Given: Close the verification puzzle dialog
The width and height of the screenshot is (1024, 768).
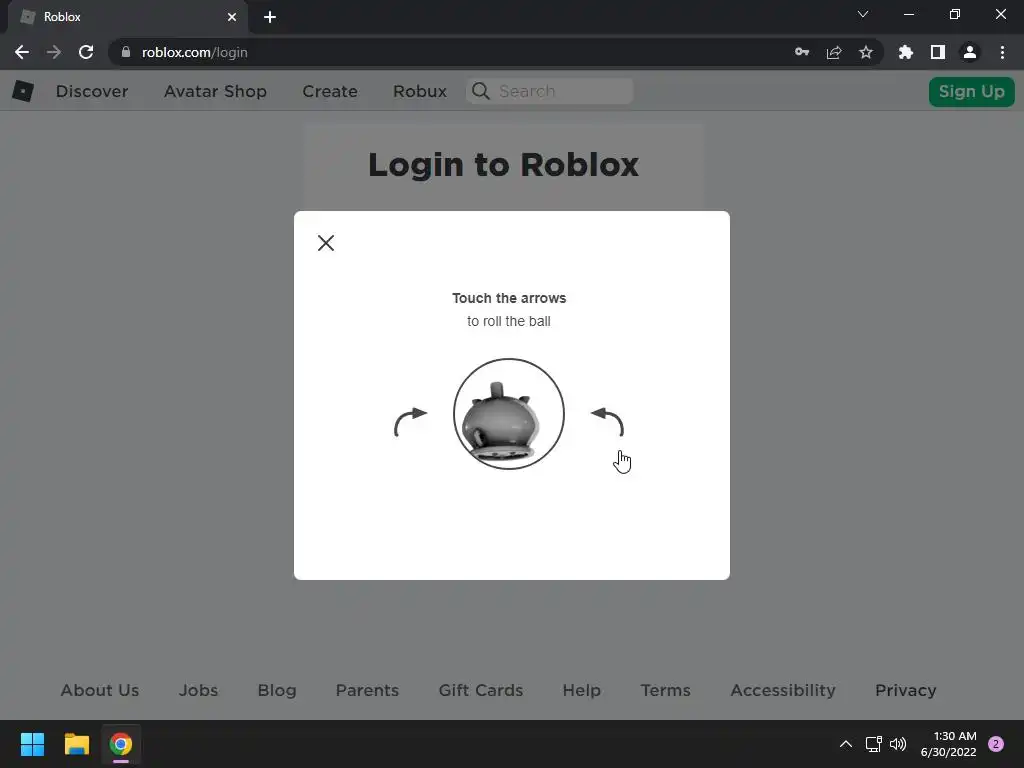Looking at the screenshot, I should [325, 243].
